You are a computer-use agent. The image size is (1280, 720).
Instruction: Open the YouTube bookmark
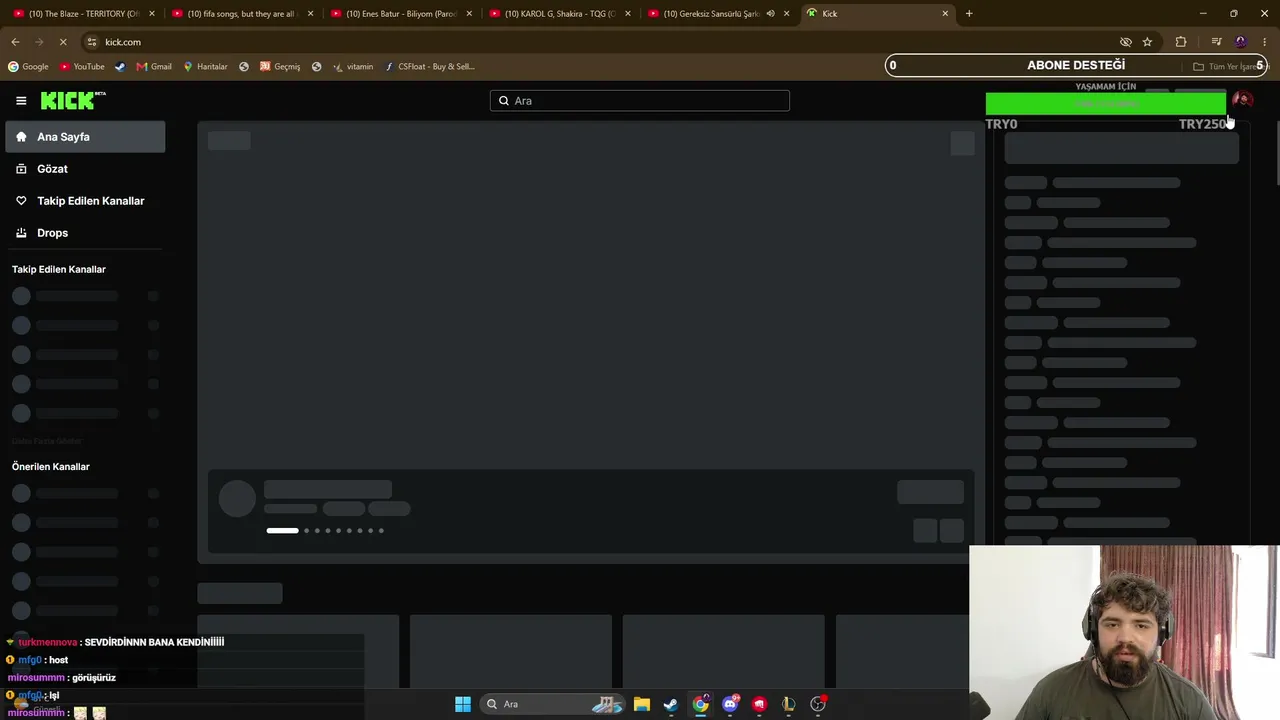[82, 67]
